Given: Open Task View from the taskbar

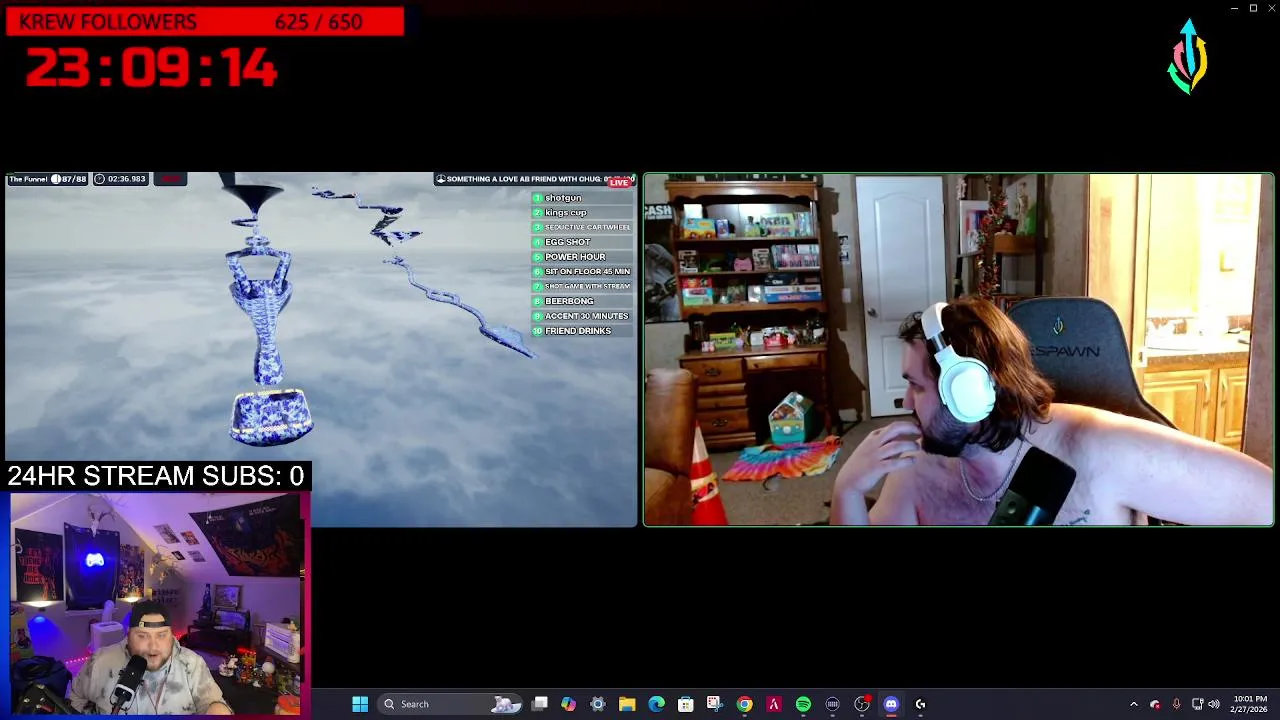Looking at the screenshot, I should click(x=540, y=704).
